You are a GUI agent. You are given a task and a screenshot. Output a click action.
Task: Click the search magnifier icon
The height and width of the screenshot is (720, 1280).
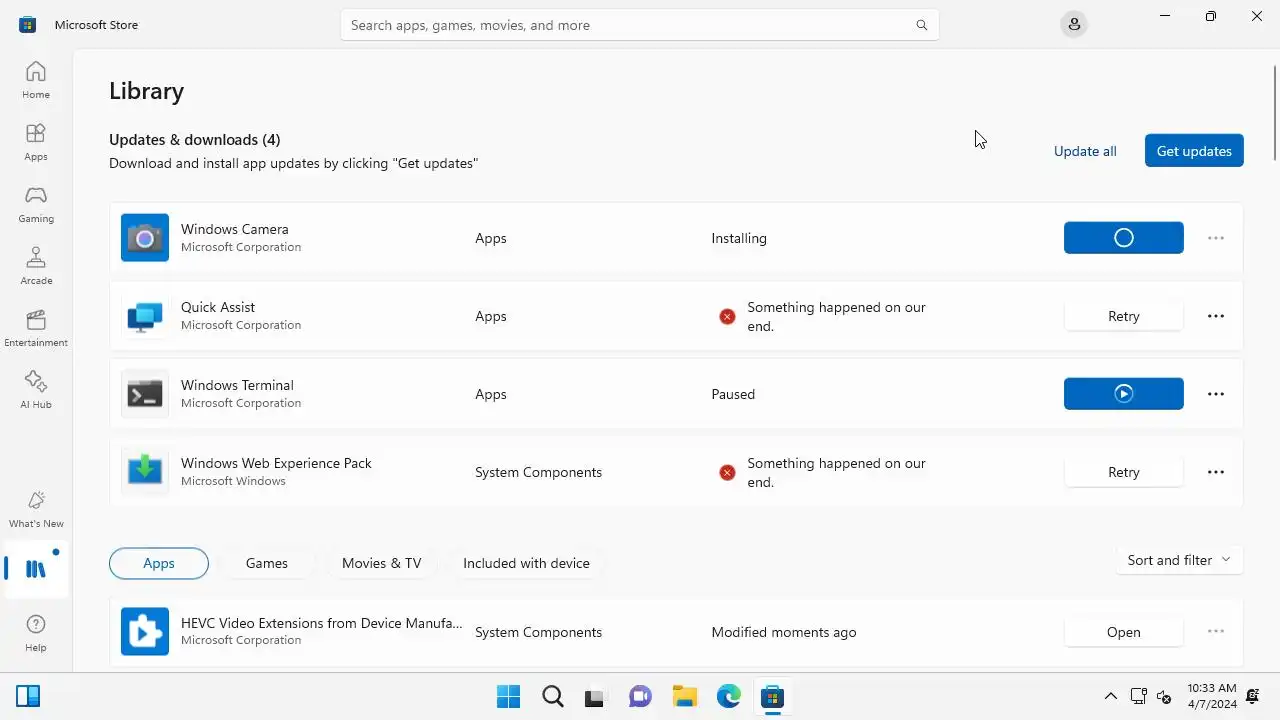coord(922,25)
